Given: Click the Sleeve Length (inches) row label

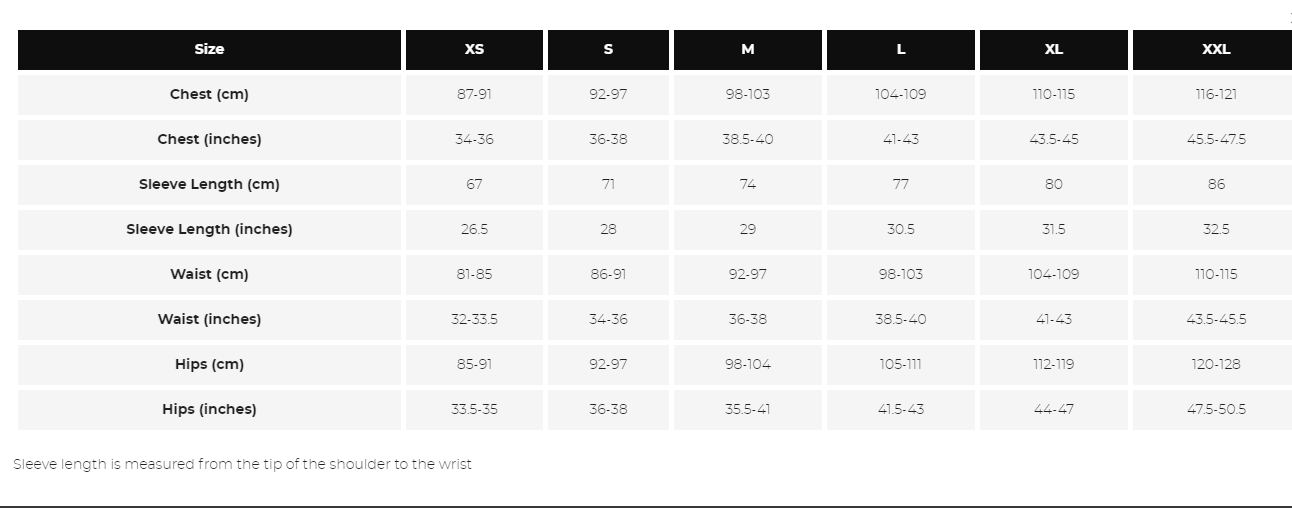Looking at the screenshot, I should coord(209,229).
